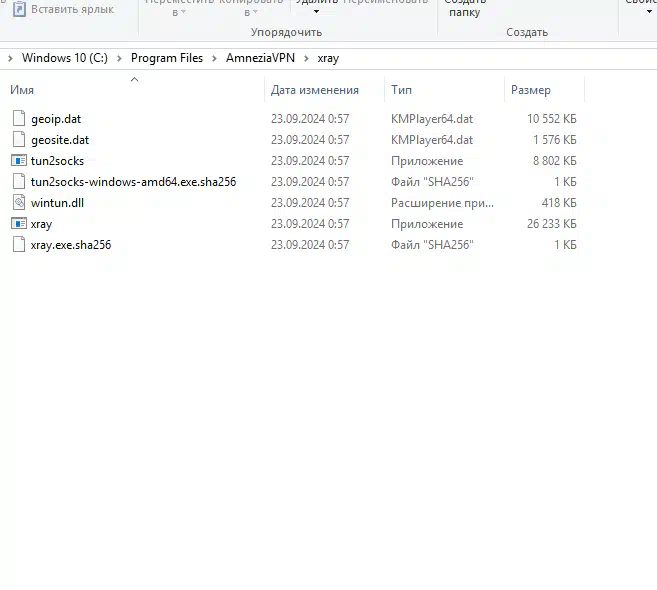Expand the chevron after AmneziaVPN
Screen dimensions: 657x590
point(306,58)
